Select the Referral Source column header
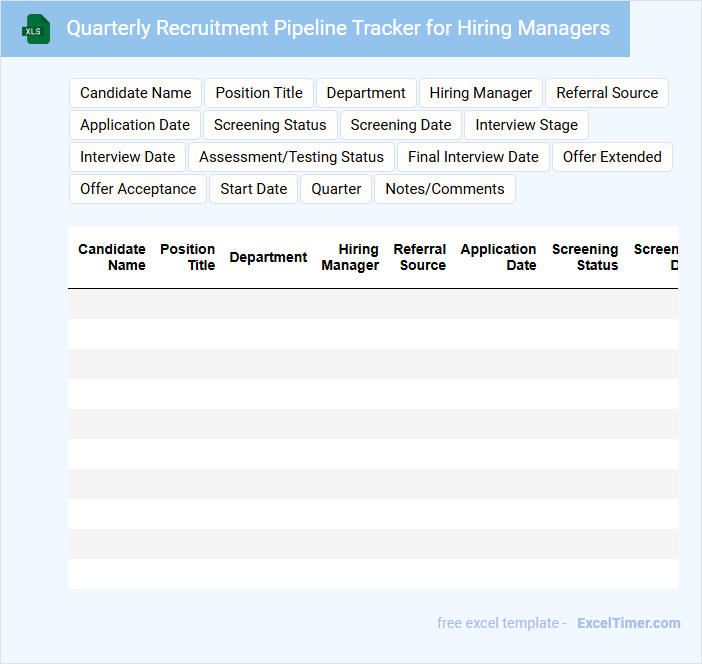Image resolution: width=702 pixels, height=664 pixels. [x=420, y=257]
